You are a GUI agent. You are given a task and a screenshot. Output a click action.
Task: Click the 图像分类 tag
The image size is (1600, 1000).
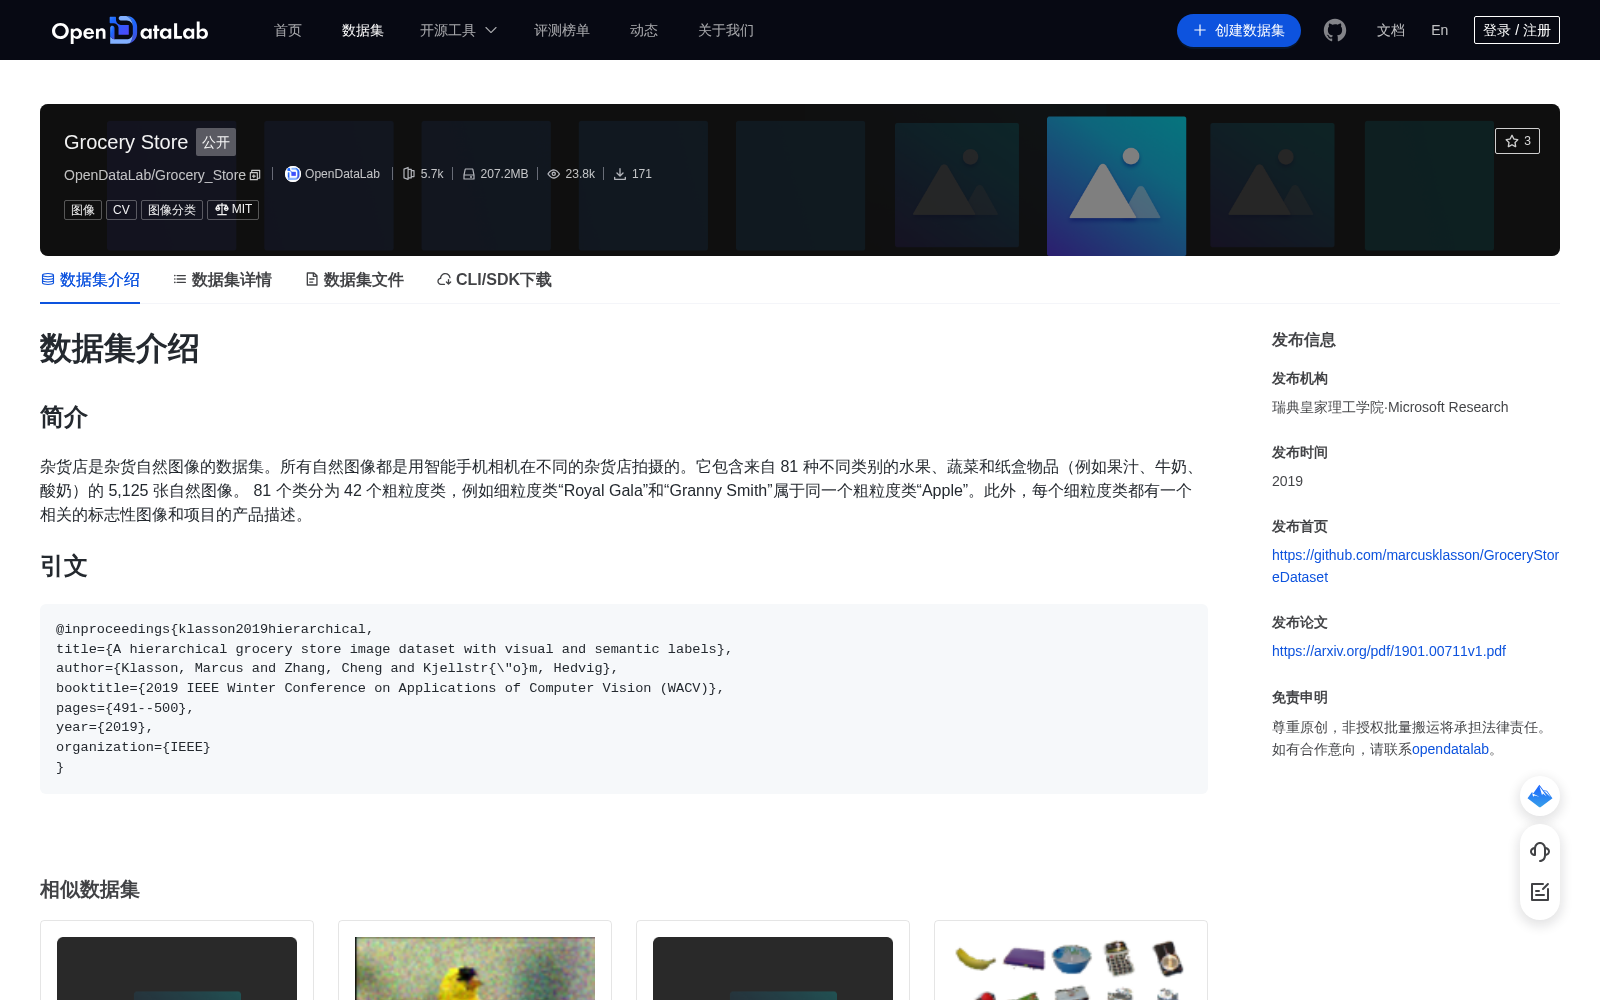click(172, 210)
